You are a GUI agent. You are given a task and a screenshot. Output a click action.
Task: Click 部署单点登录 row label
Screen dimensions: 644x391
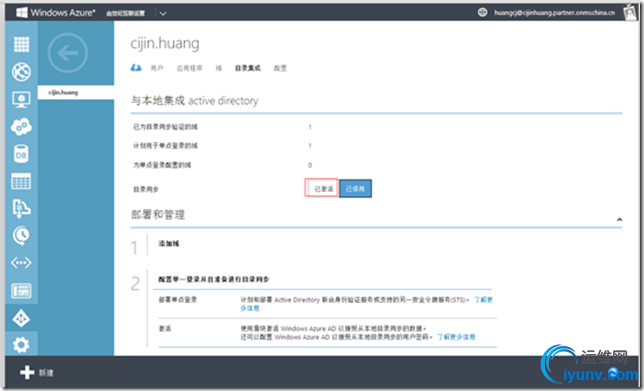click(x=178, y=300)
